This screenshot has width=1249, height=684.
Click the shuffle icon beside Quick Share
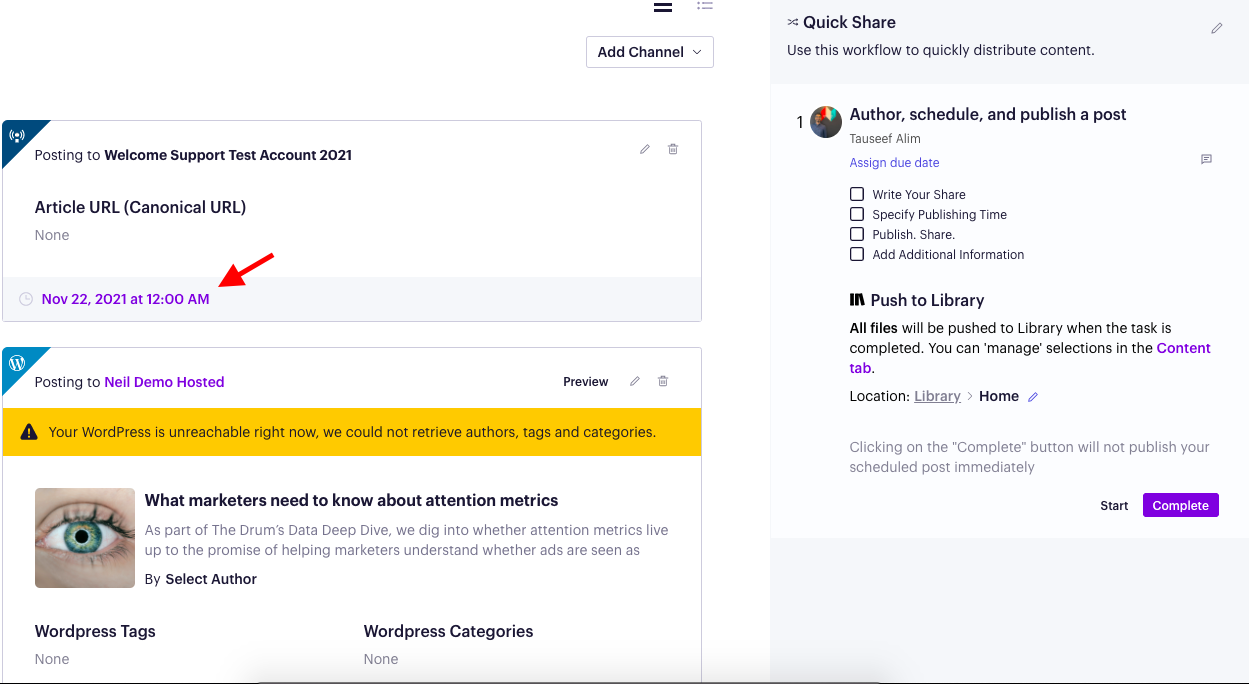tap(793, 21)
